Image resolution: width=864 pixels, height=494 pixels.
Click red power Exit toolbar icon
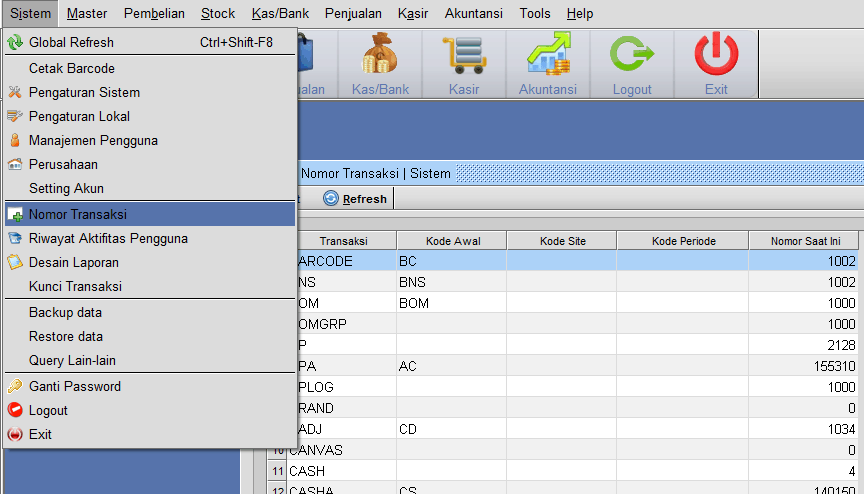pyautogui.click(x=716, y=54)
